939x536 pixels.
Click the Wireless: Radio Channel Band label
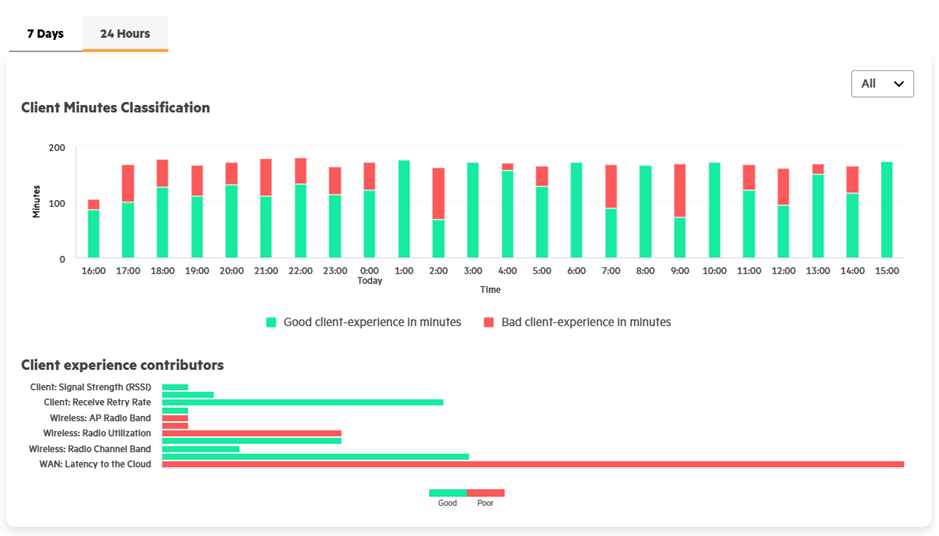tap(90, 449)
